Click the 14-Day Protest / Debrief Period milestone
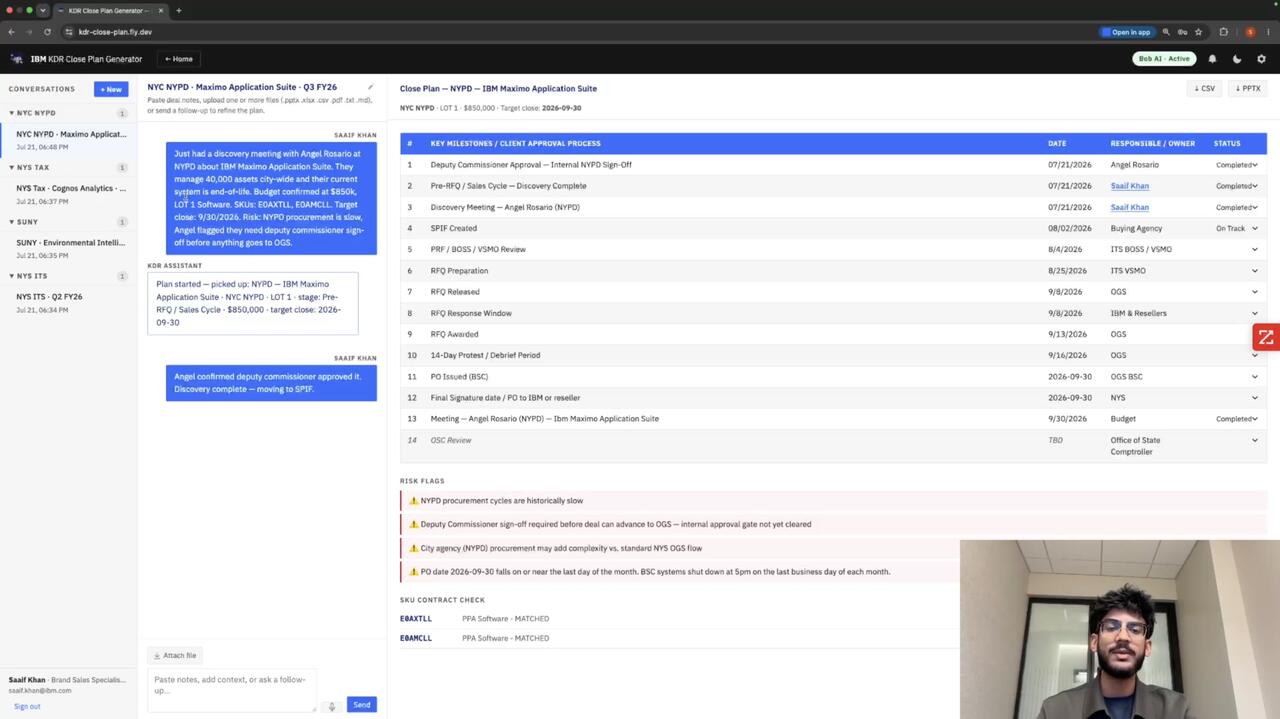The height and width of the screenshot is (719, 1280). [x=485, y=355]
